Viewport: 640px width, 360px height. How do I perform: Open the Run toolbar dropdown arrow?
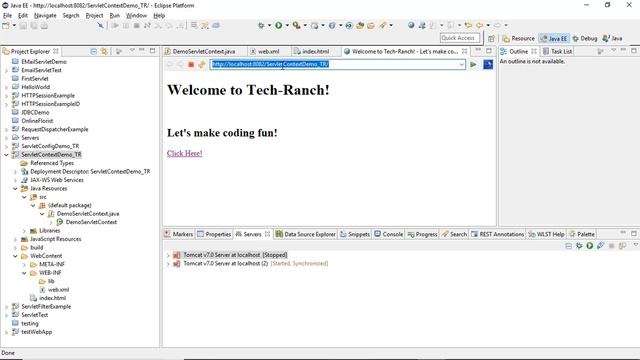pos(287,26)
